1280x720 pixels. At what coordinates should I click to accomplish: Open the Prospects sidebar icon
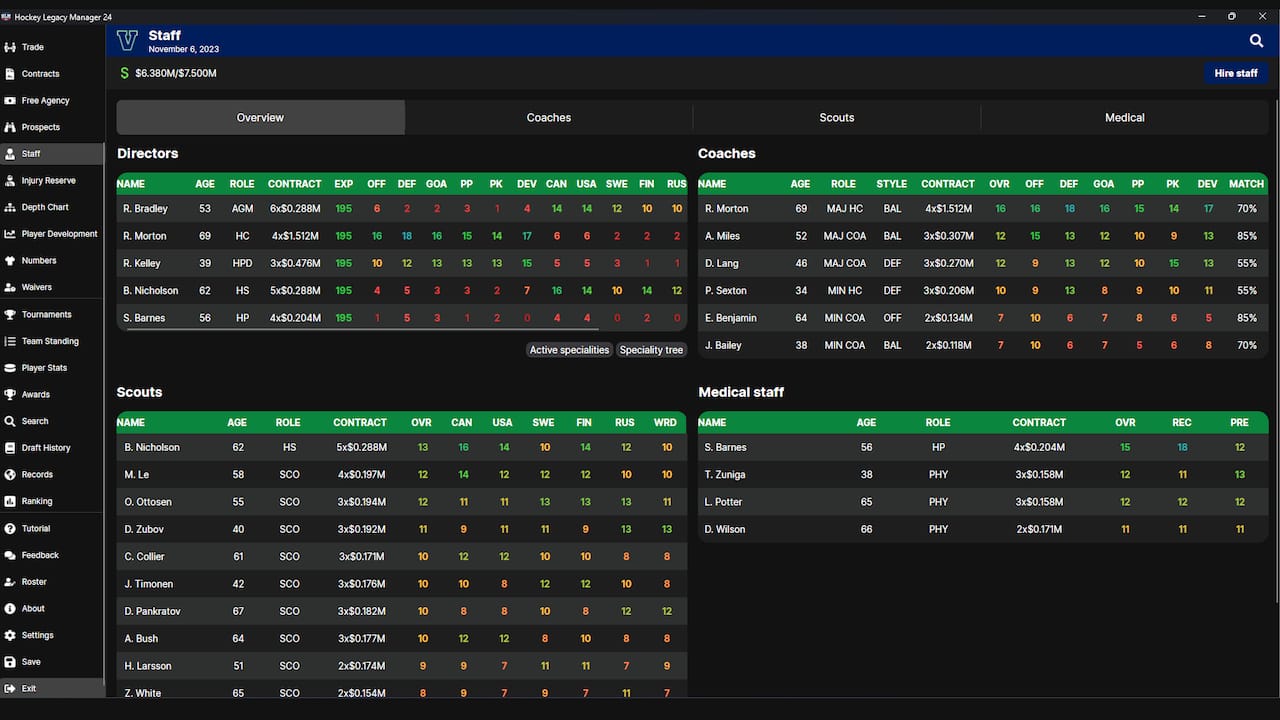(10, 127)
